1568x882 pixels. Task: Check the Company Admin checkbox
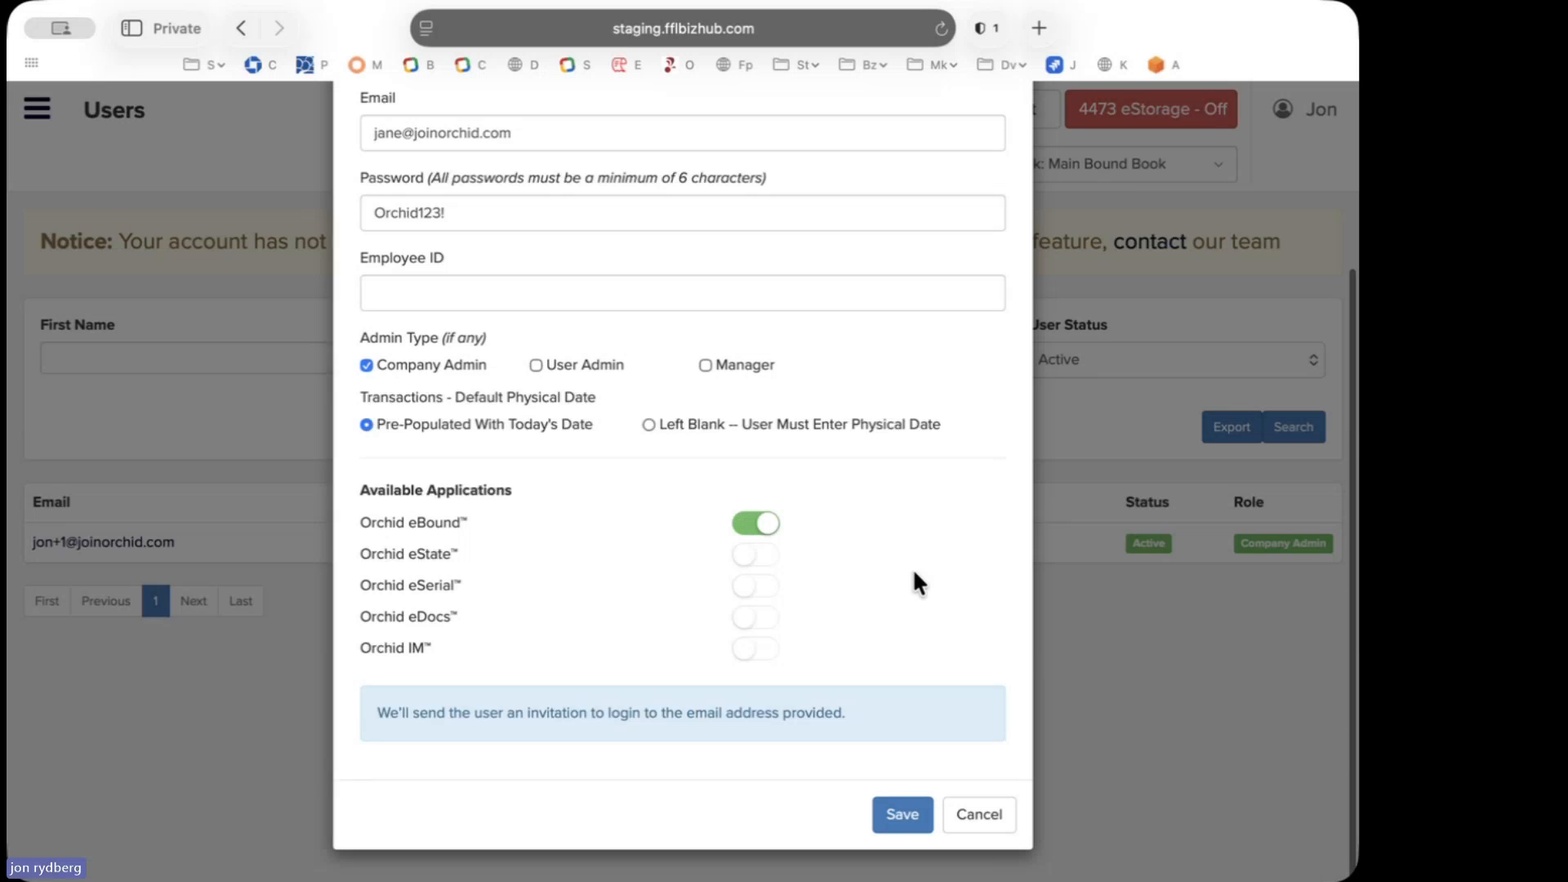[x=366, y=365]
